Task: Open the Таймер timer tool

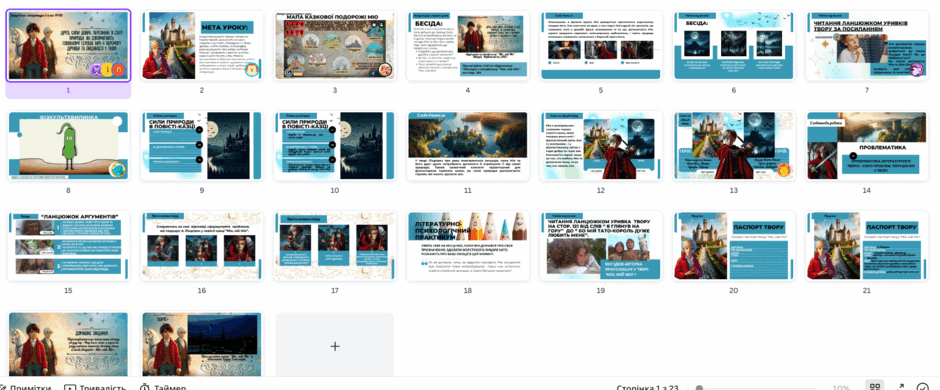Action: 163,386
